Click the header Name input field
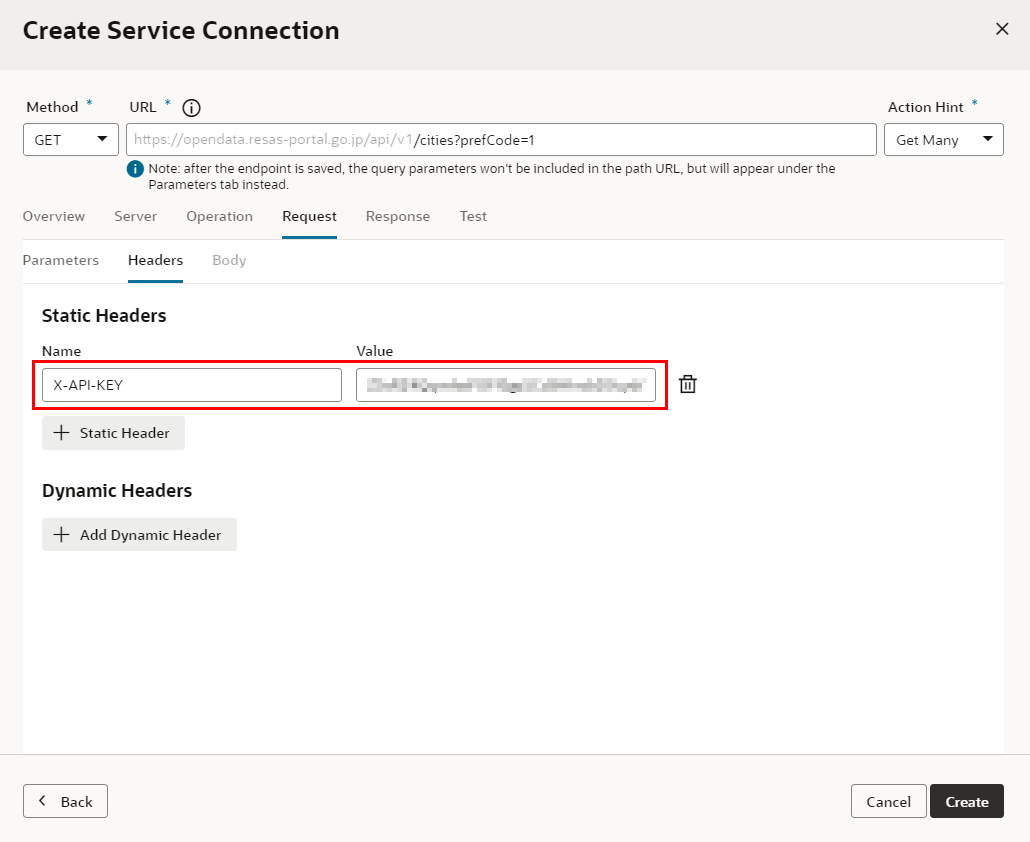 [x=191, y=385]
